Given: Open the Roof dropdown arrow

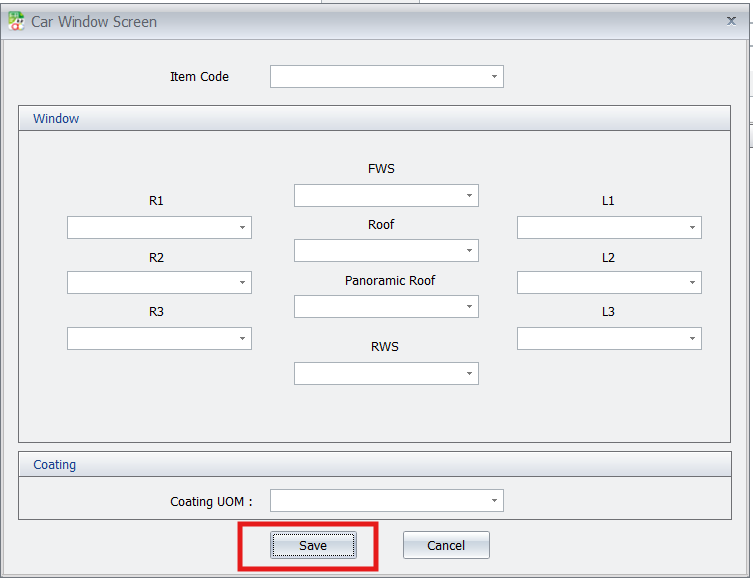Looking at the screenshot, I should [x=469, y=250].
